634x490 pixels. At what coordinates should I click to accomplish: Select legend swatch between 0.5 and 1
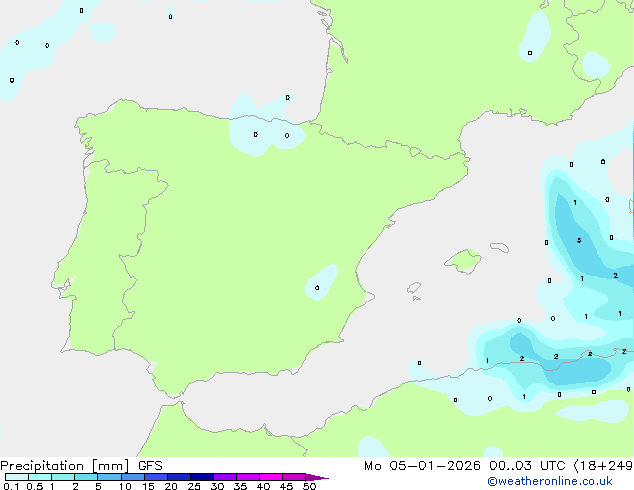40,477
